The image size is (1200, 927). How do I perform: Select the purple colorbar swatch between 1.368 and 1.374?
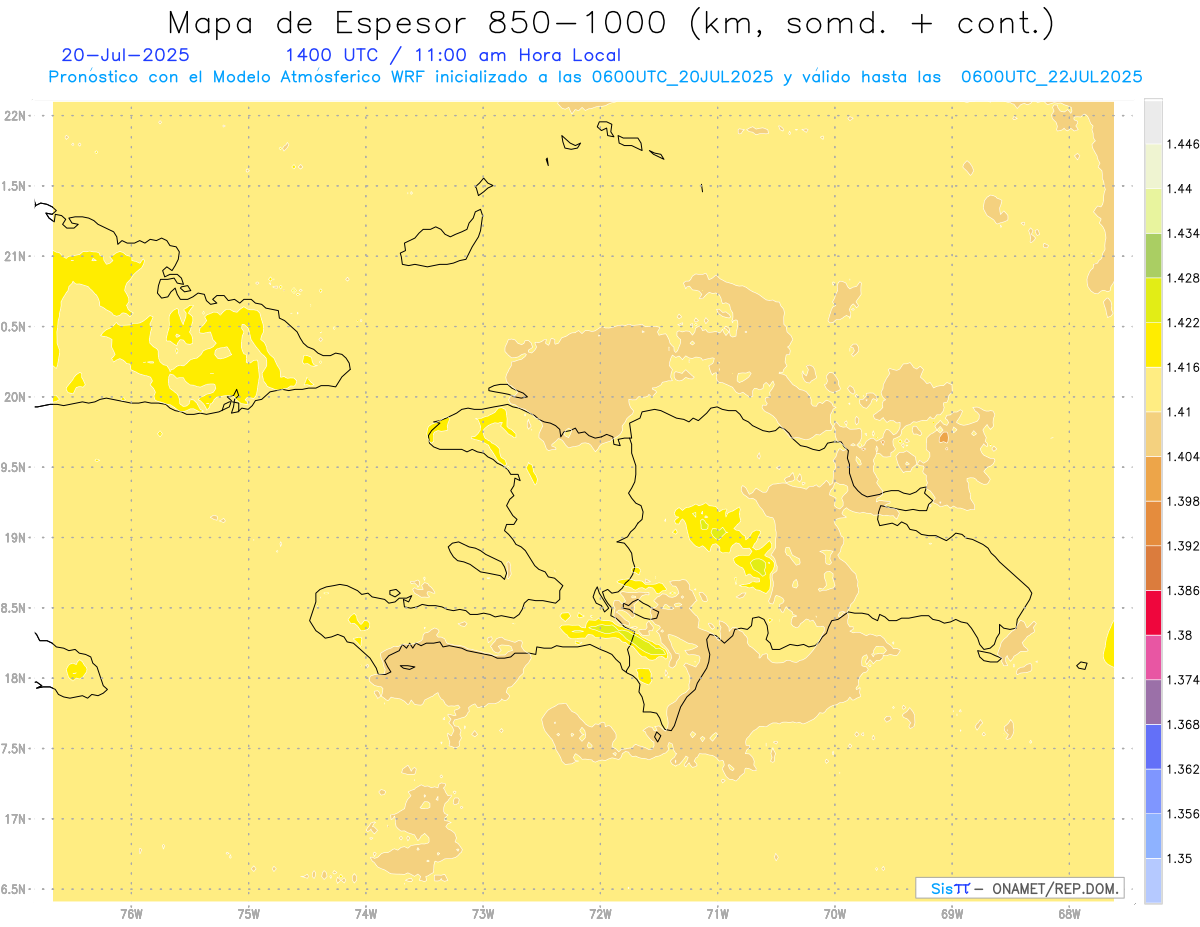point(1153,702)
